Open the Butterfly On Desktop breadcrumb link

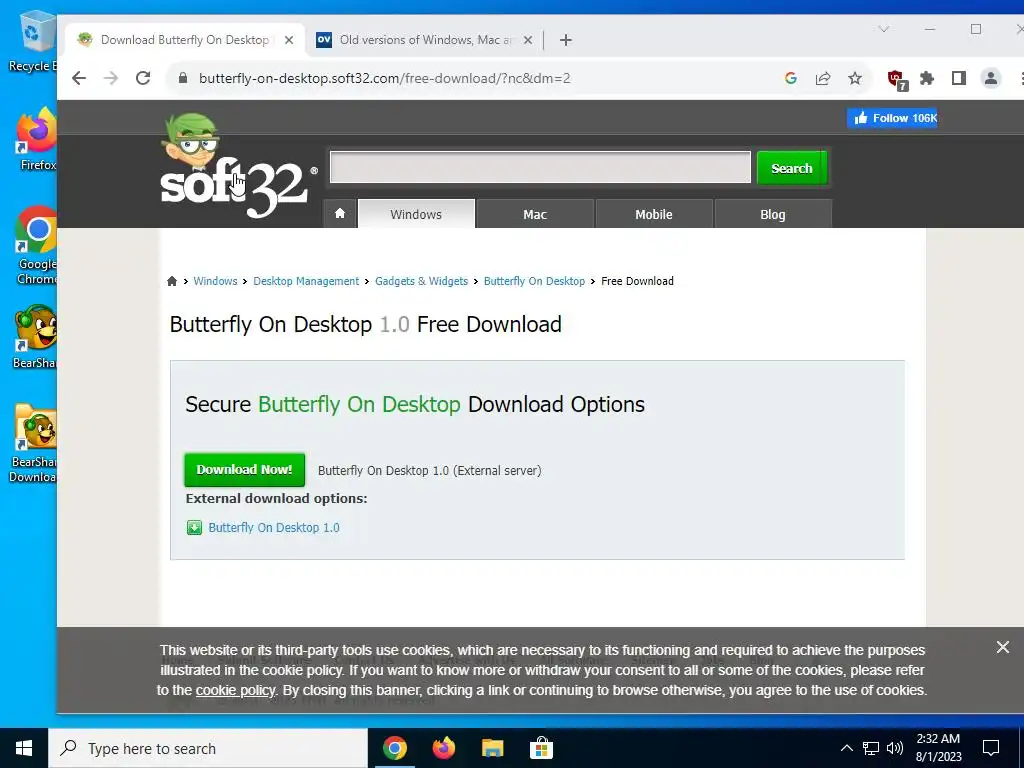coord(534,281)
